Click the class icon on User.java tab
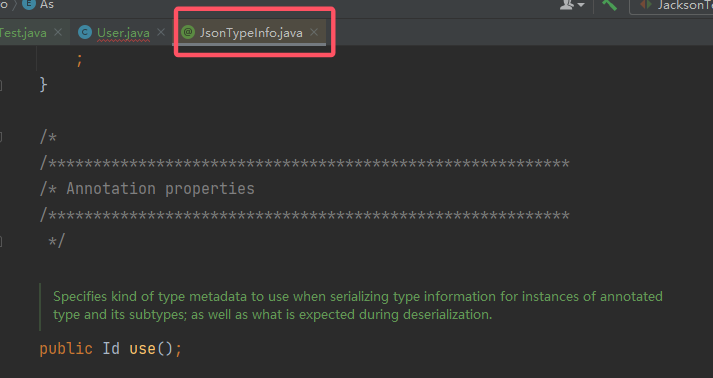 tap(85, 32)
